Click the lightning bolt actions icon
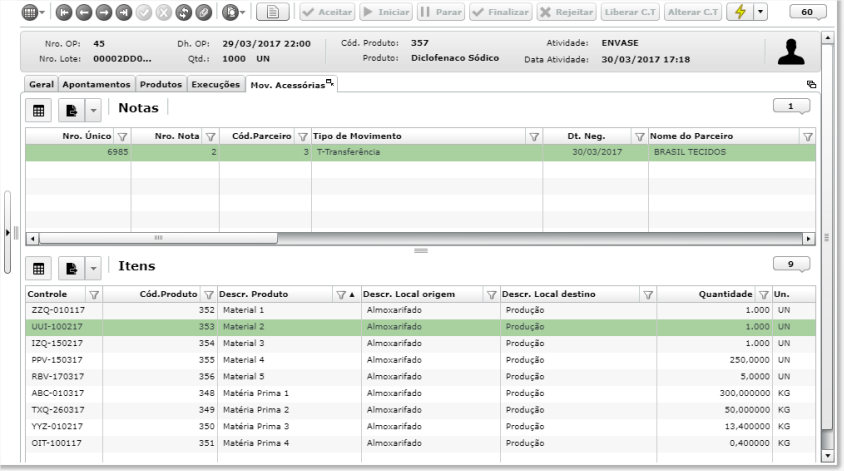844x471 pixels. point(740,12)
